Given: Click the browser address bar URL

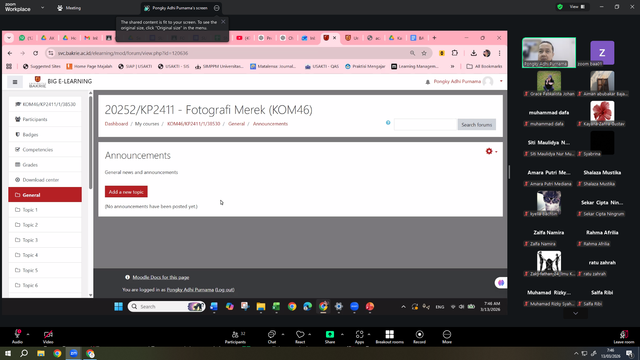Looking at the screenshot, I should pos(123,53).
